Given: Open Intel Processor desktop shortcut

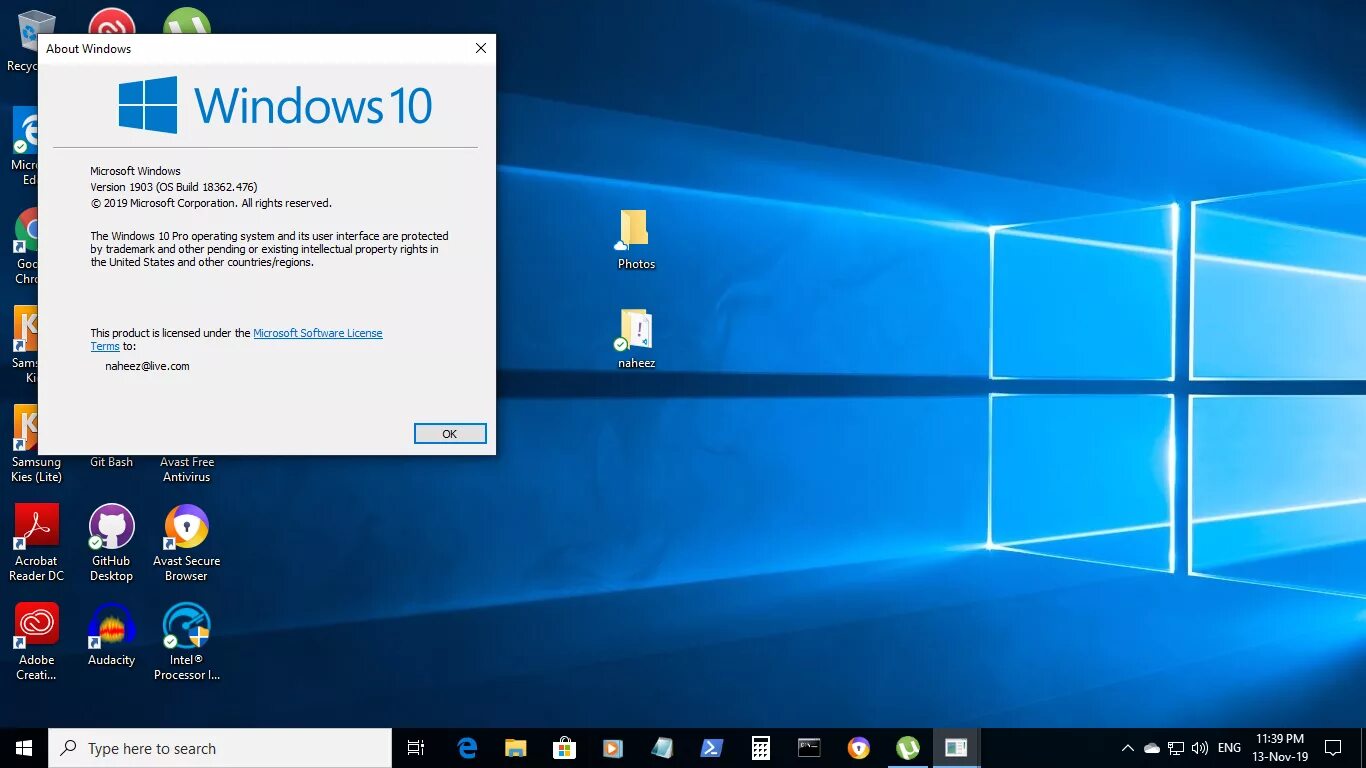Looking at the screenshot, I should click(186, 642).
